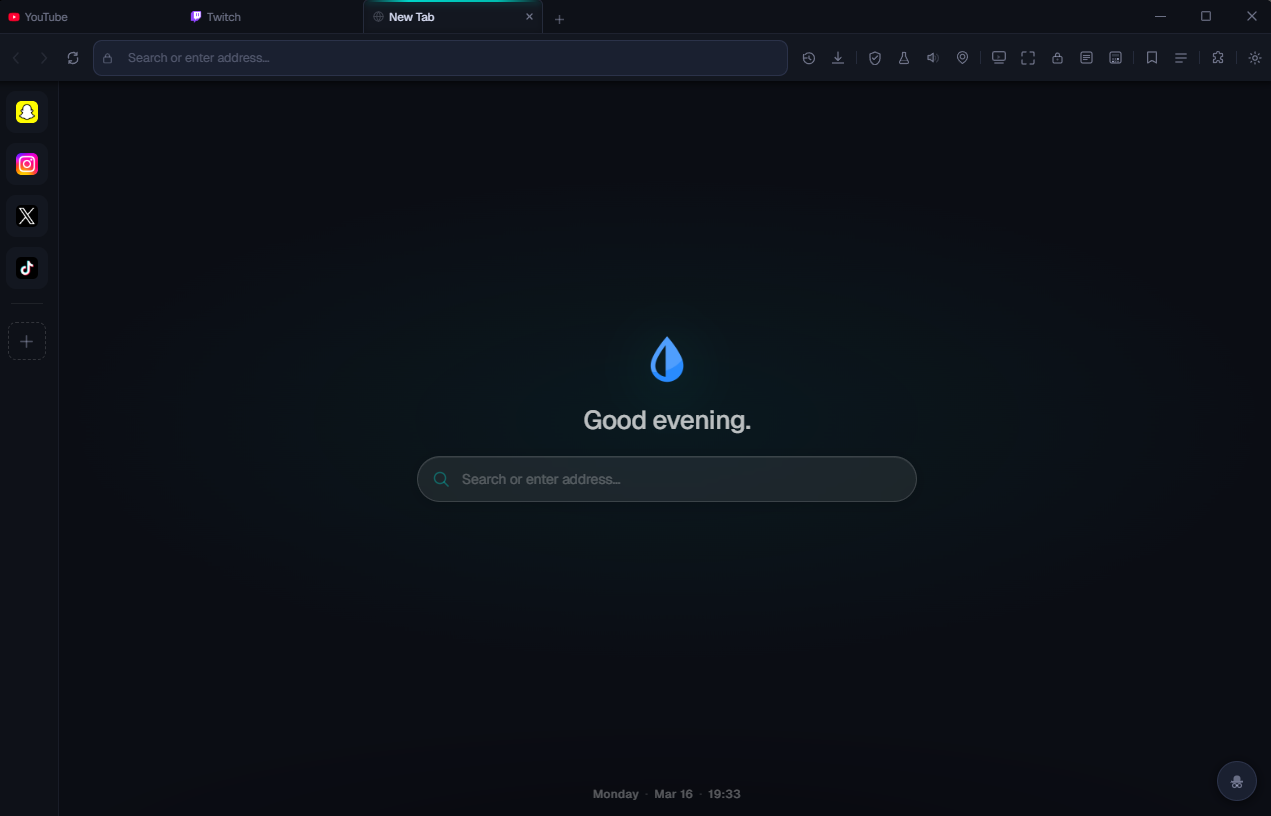
Task: Open Instagram from the sidebar
Action: (27, 164)
